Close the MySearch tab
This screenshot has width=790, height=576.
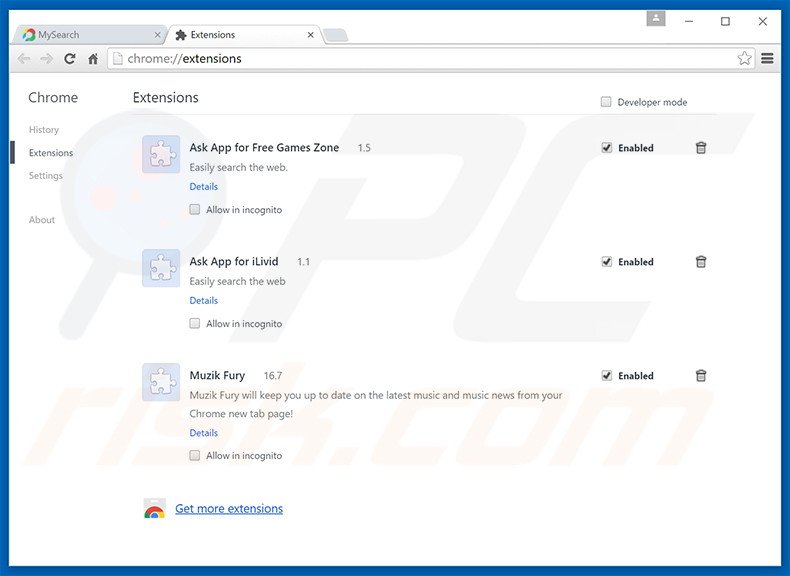(157, 35)
